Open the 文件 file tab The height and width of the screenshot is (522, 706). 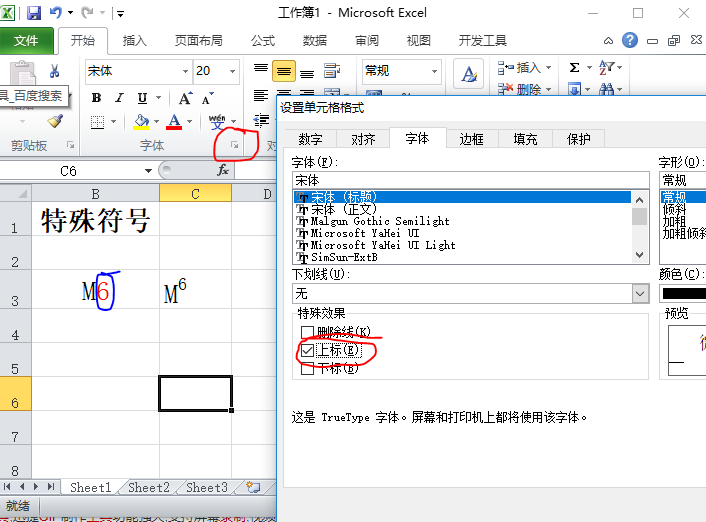coord(26,41)
